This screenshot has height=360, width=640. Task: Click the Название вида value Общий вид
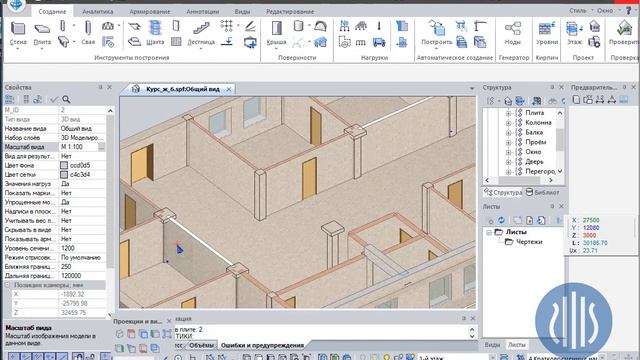coord(82,129)
